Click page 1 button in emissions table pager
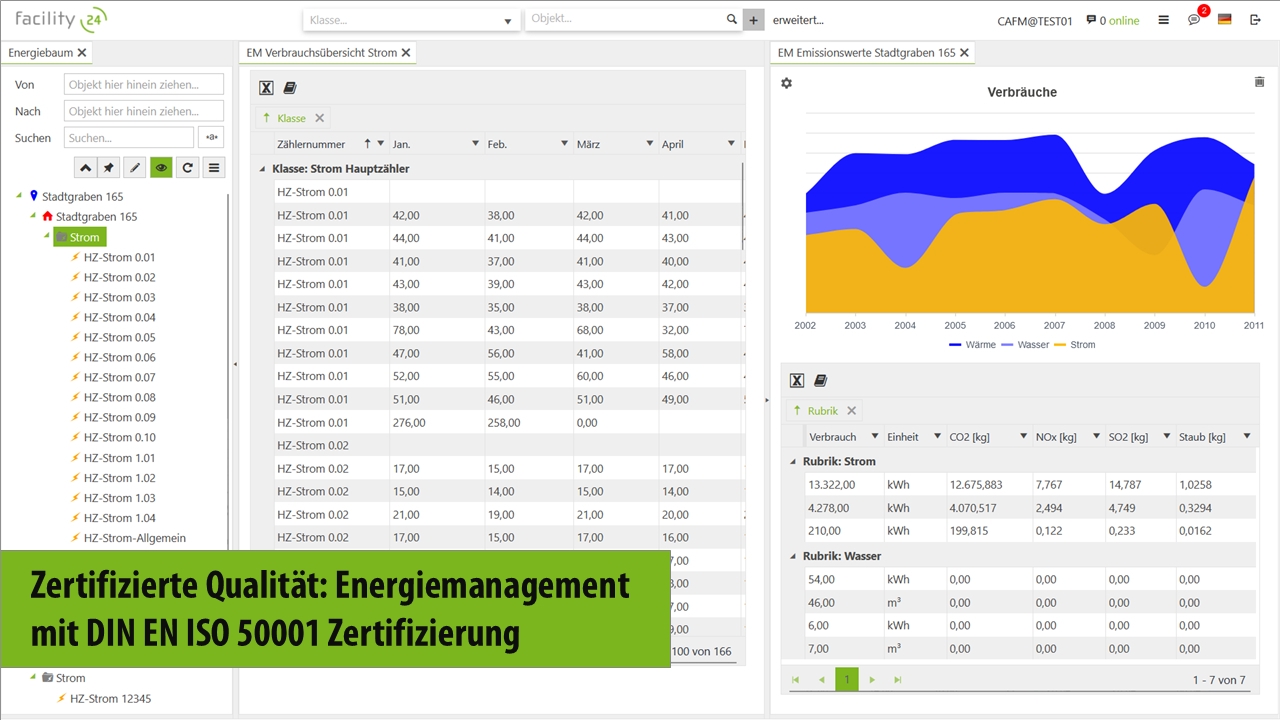1280x720 pixels. [847, 680]
